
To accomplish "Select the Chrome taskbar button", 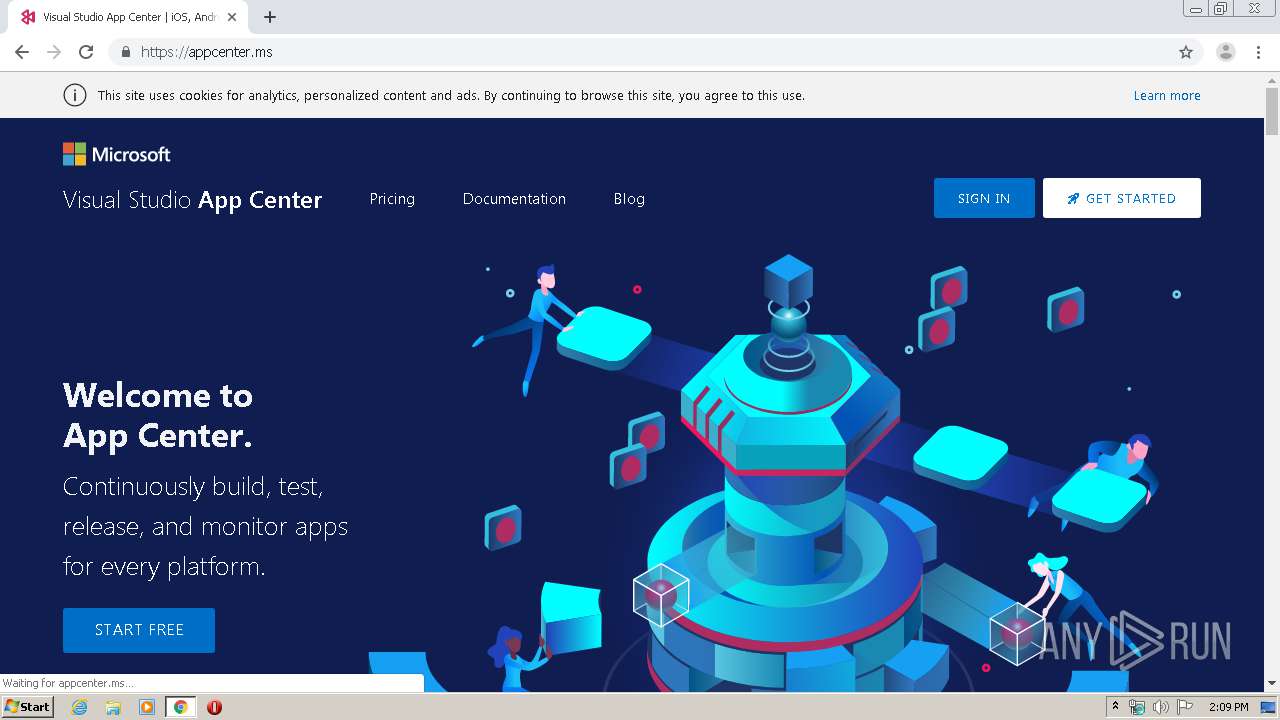I will 180,707.
